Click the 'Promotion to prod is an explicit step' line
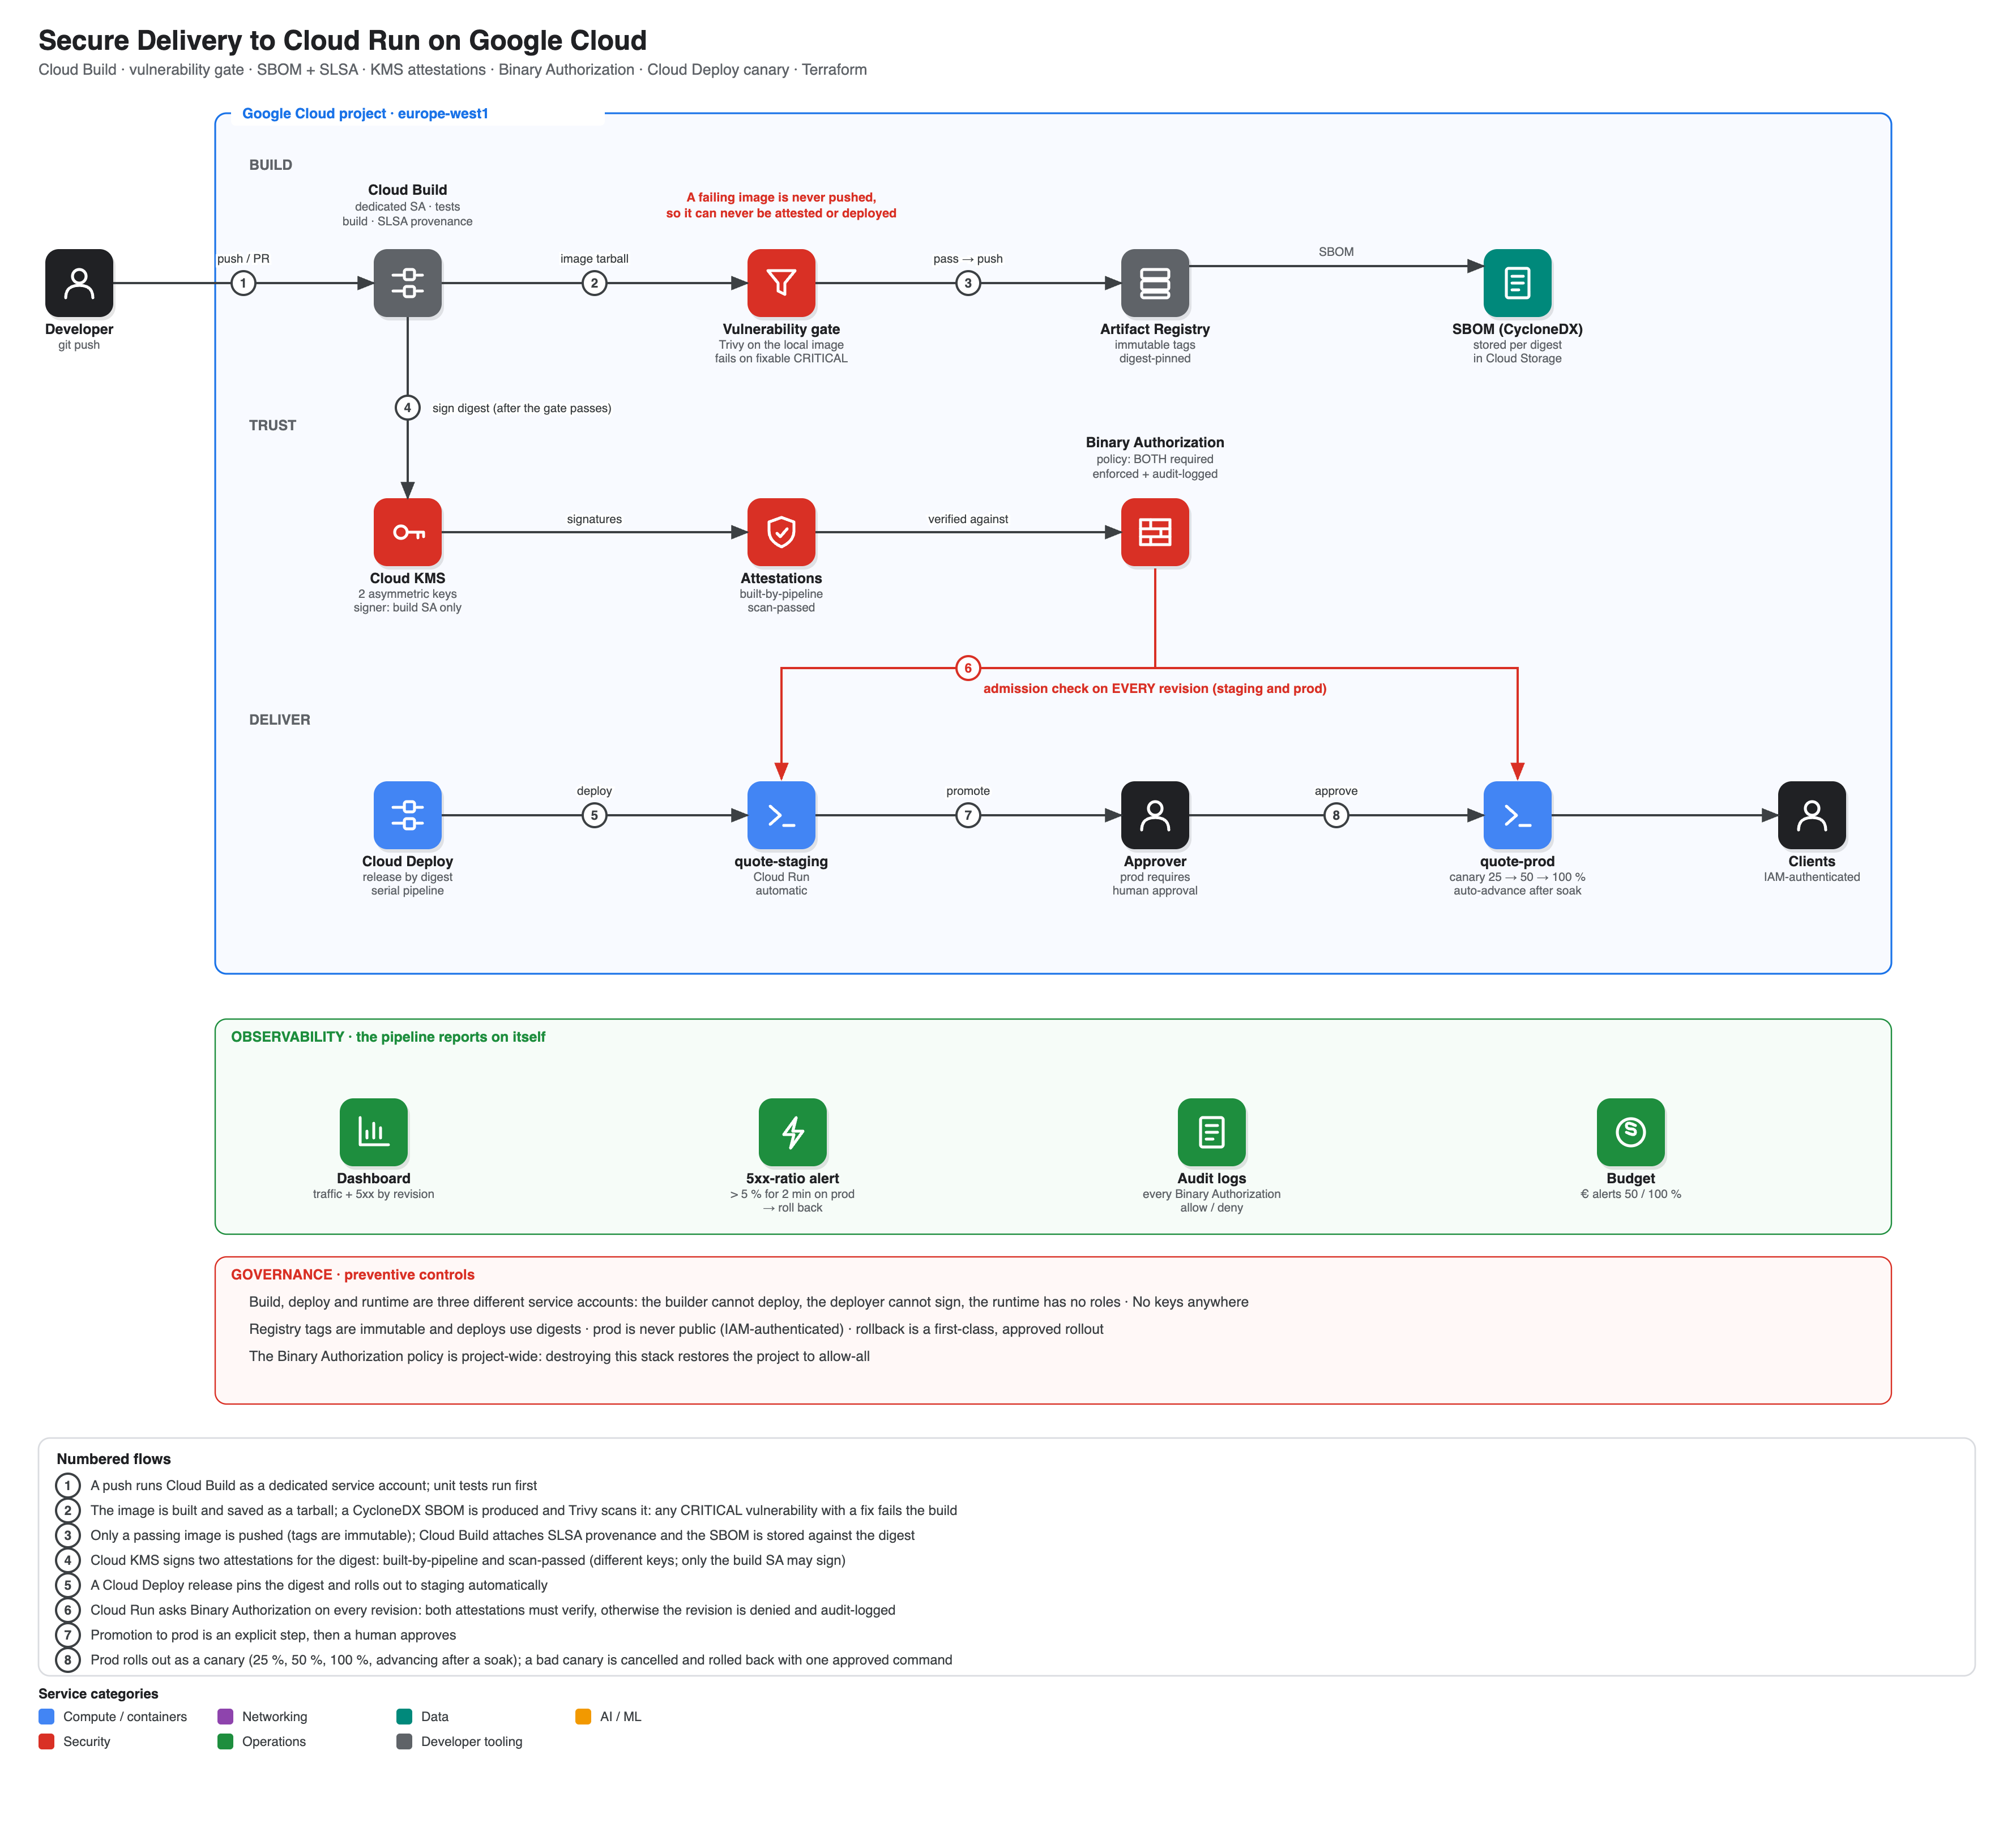This screenshot has height=1823, width=2016. click(x=273, y=1635)
